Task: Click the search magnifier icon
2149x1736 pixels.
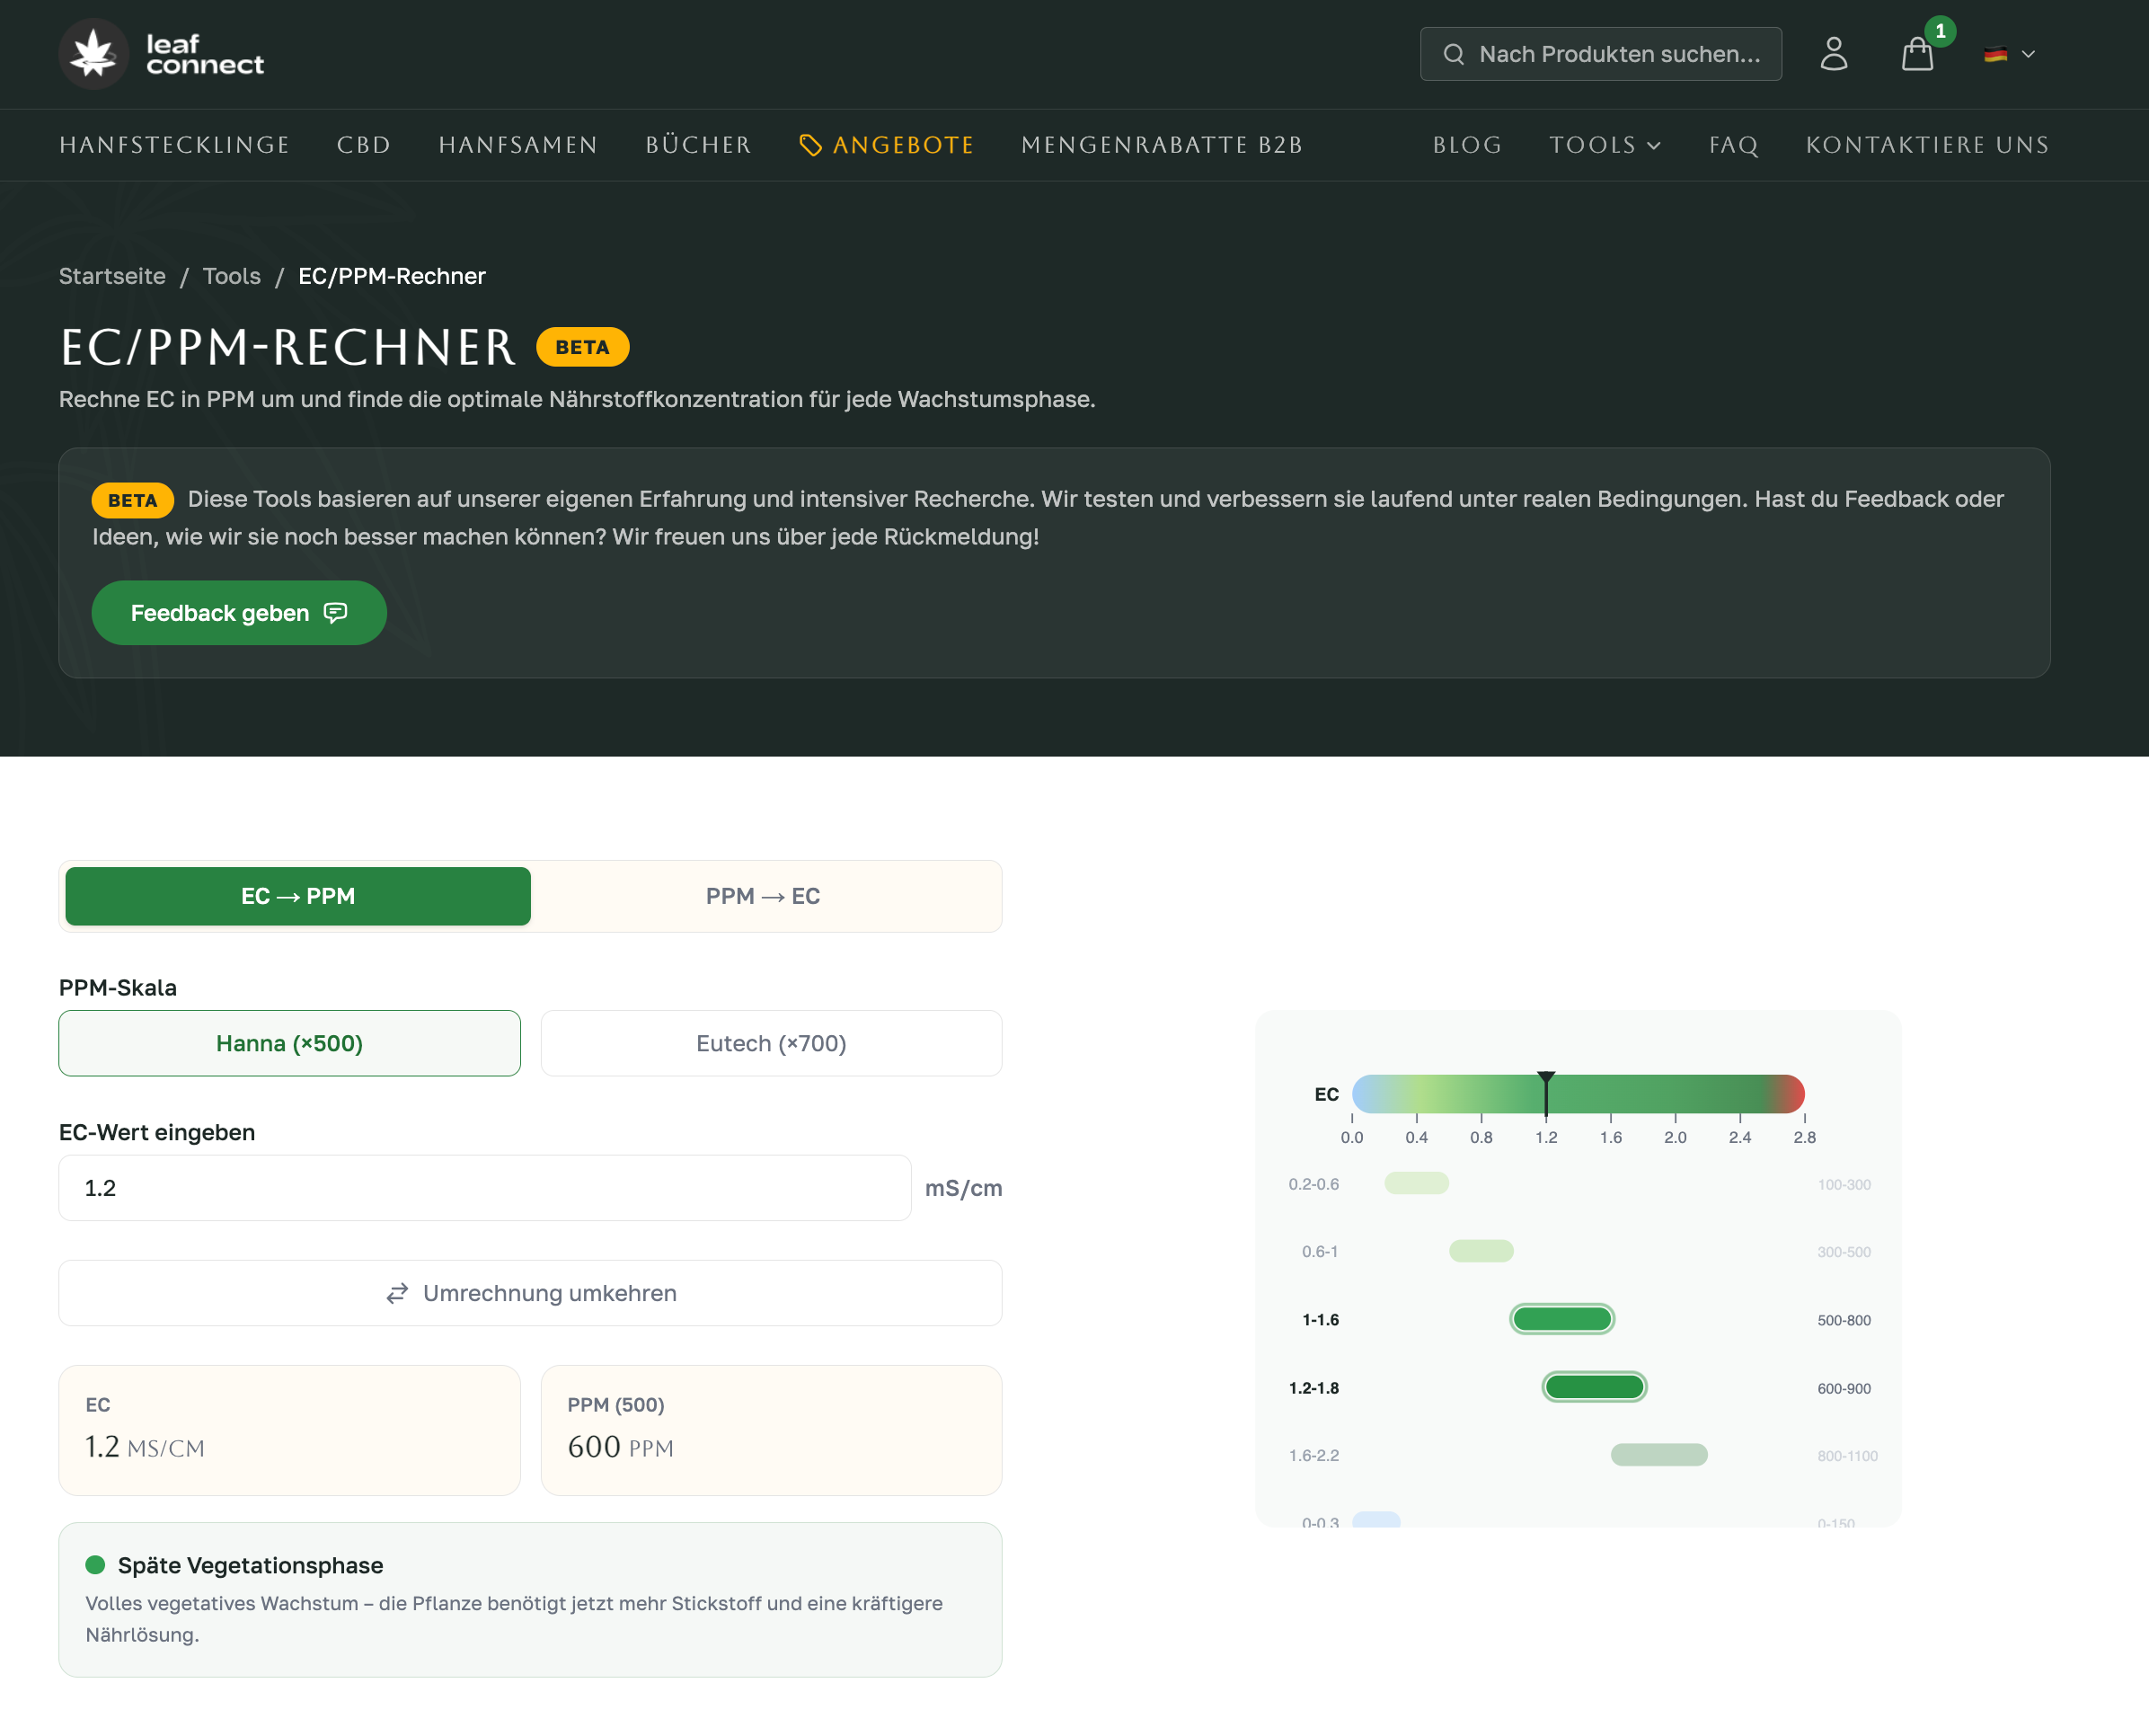Action: pyautogui.click(x=1453, y=54)
